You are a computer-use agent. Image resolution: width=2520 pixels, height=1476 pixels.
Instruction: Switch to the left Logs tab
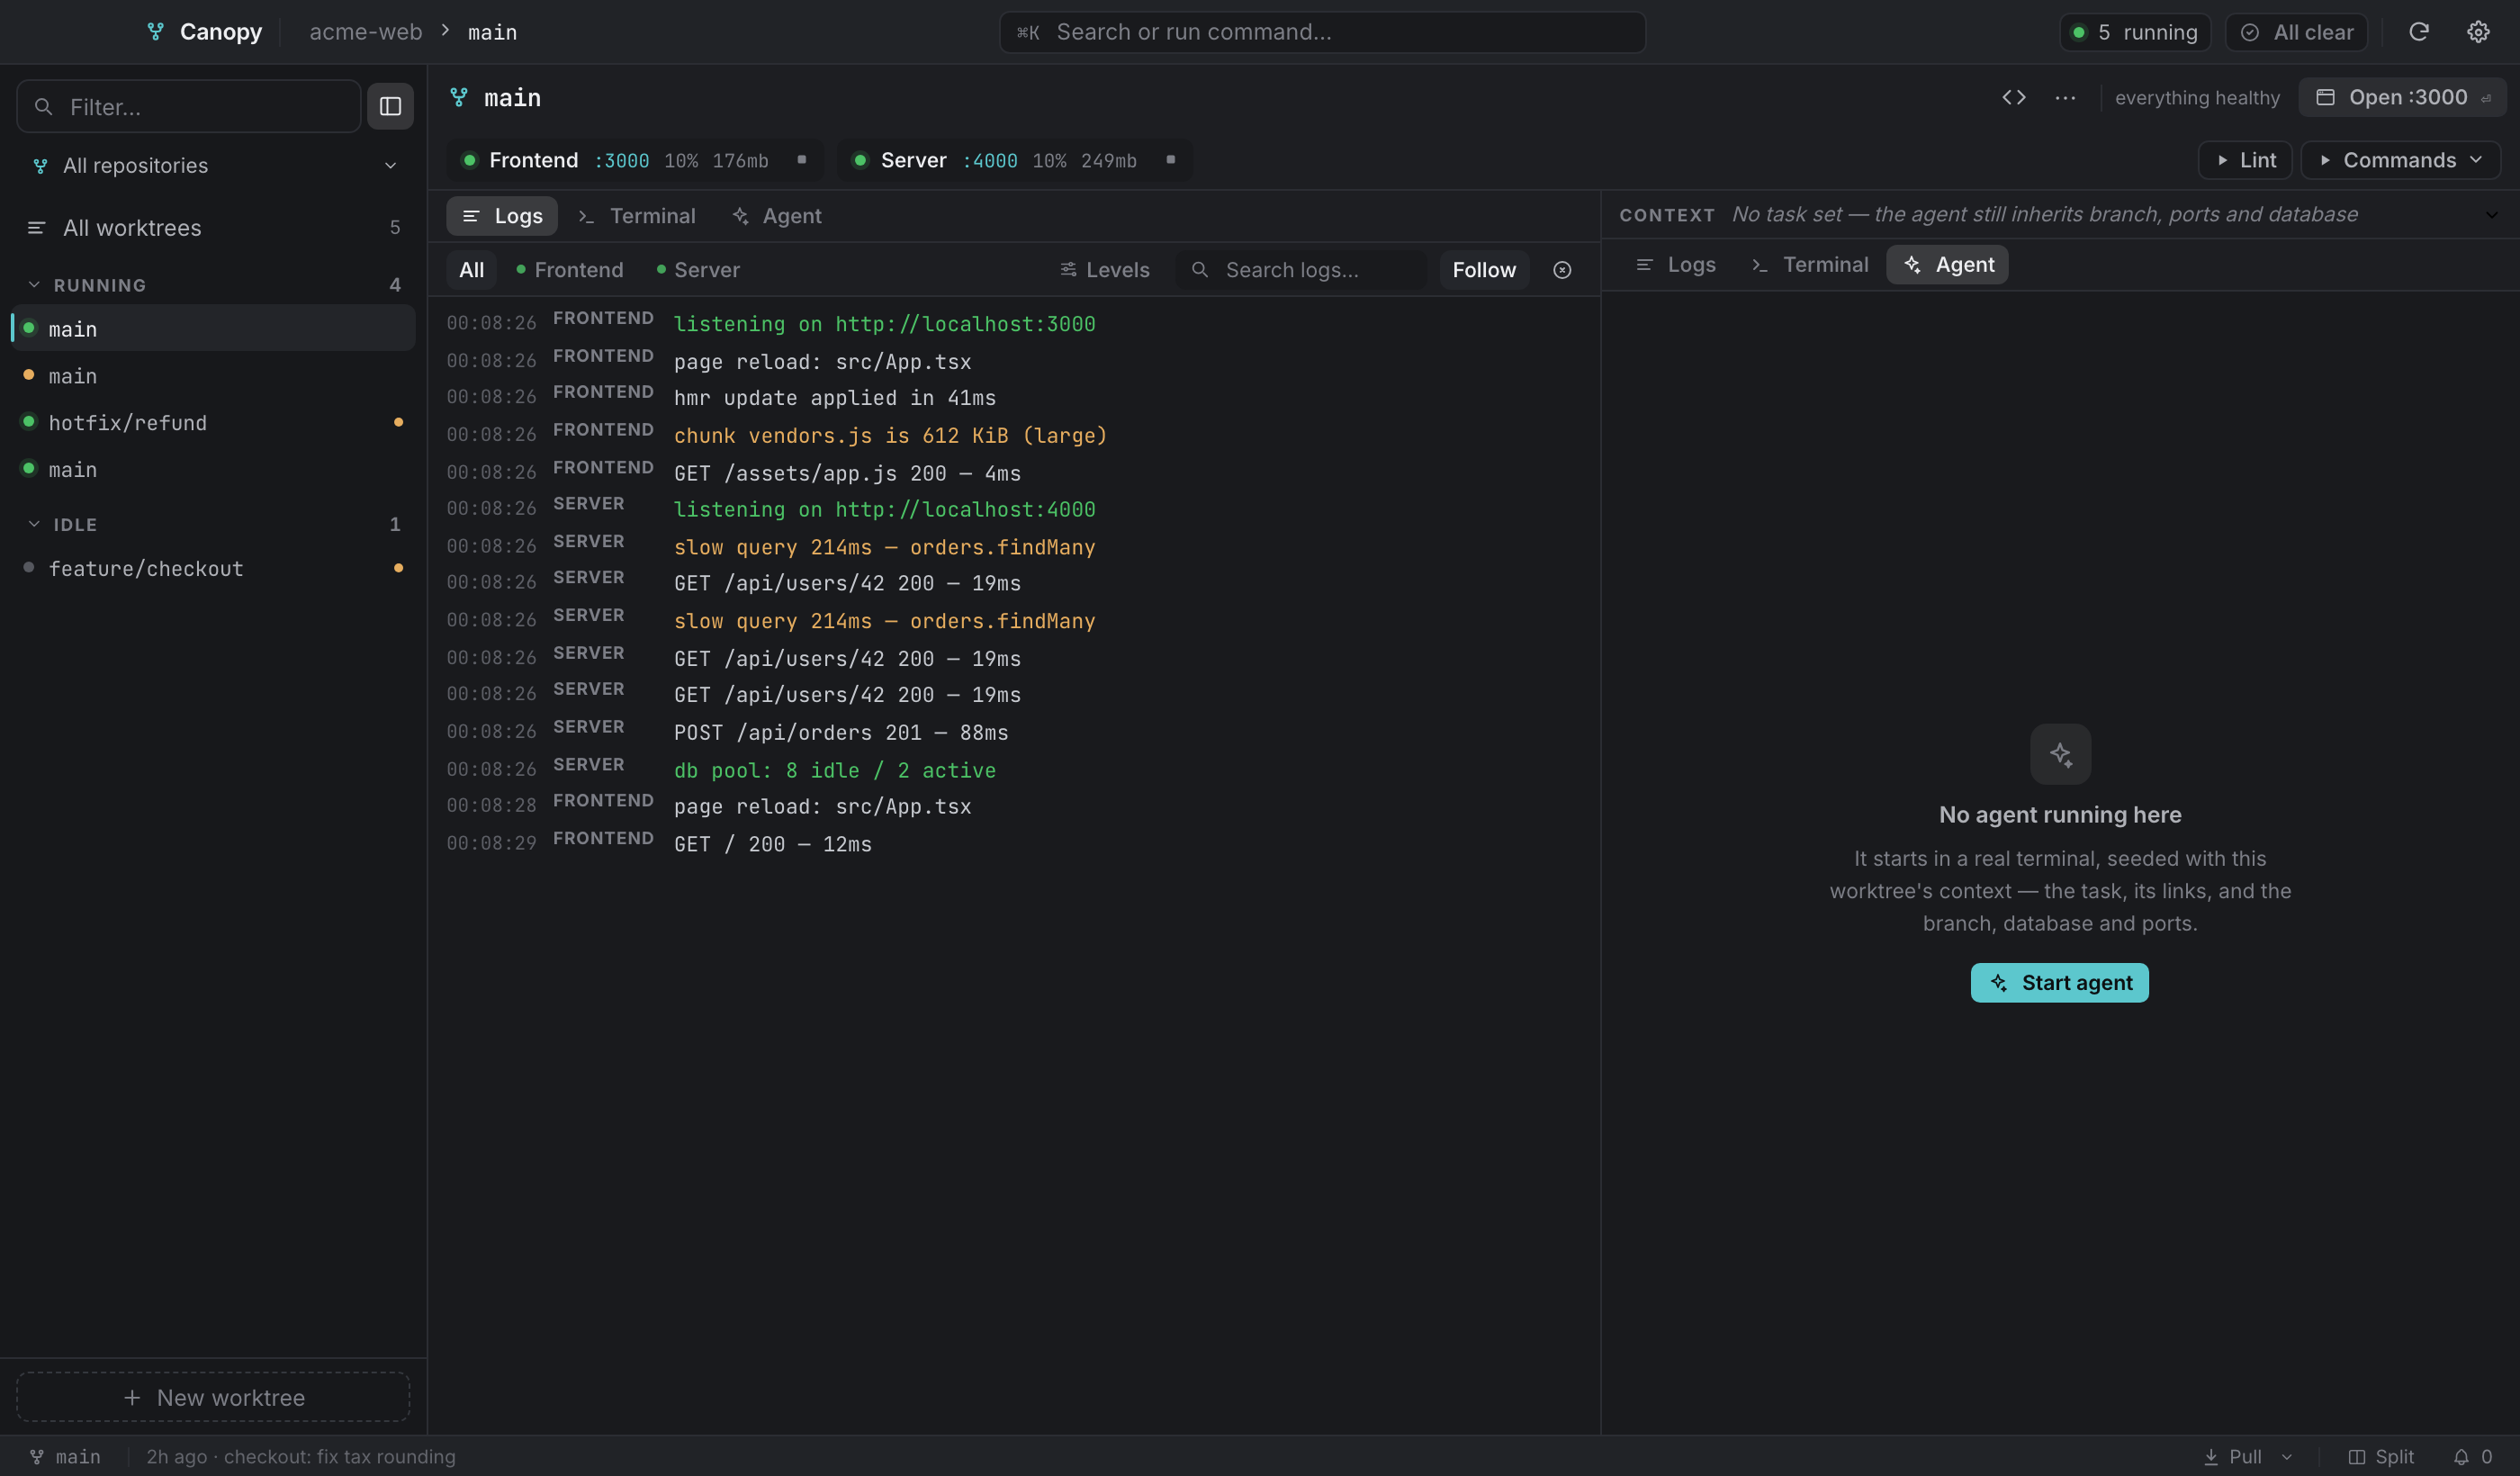(x=502, y=216)
